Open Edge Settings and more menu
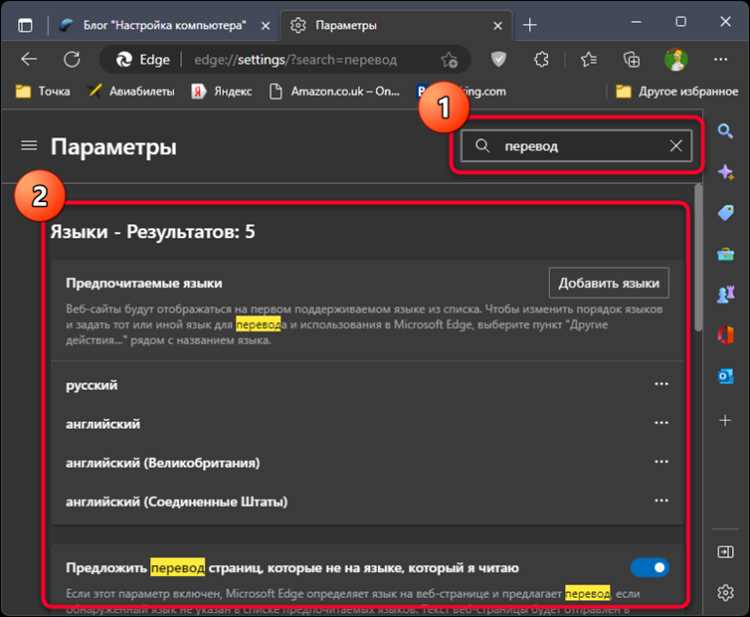 tap(720, 59)
